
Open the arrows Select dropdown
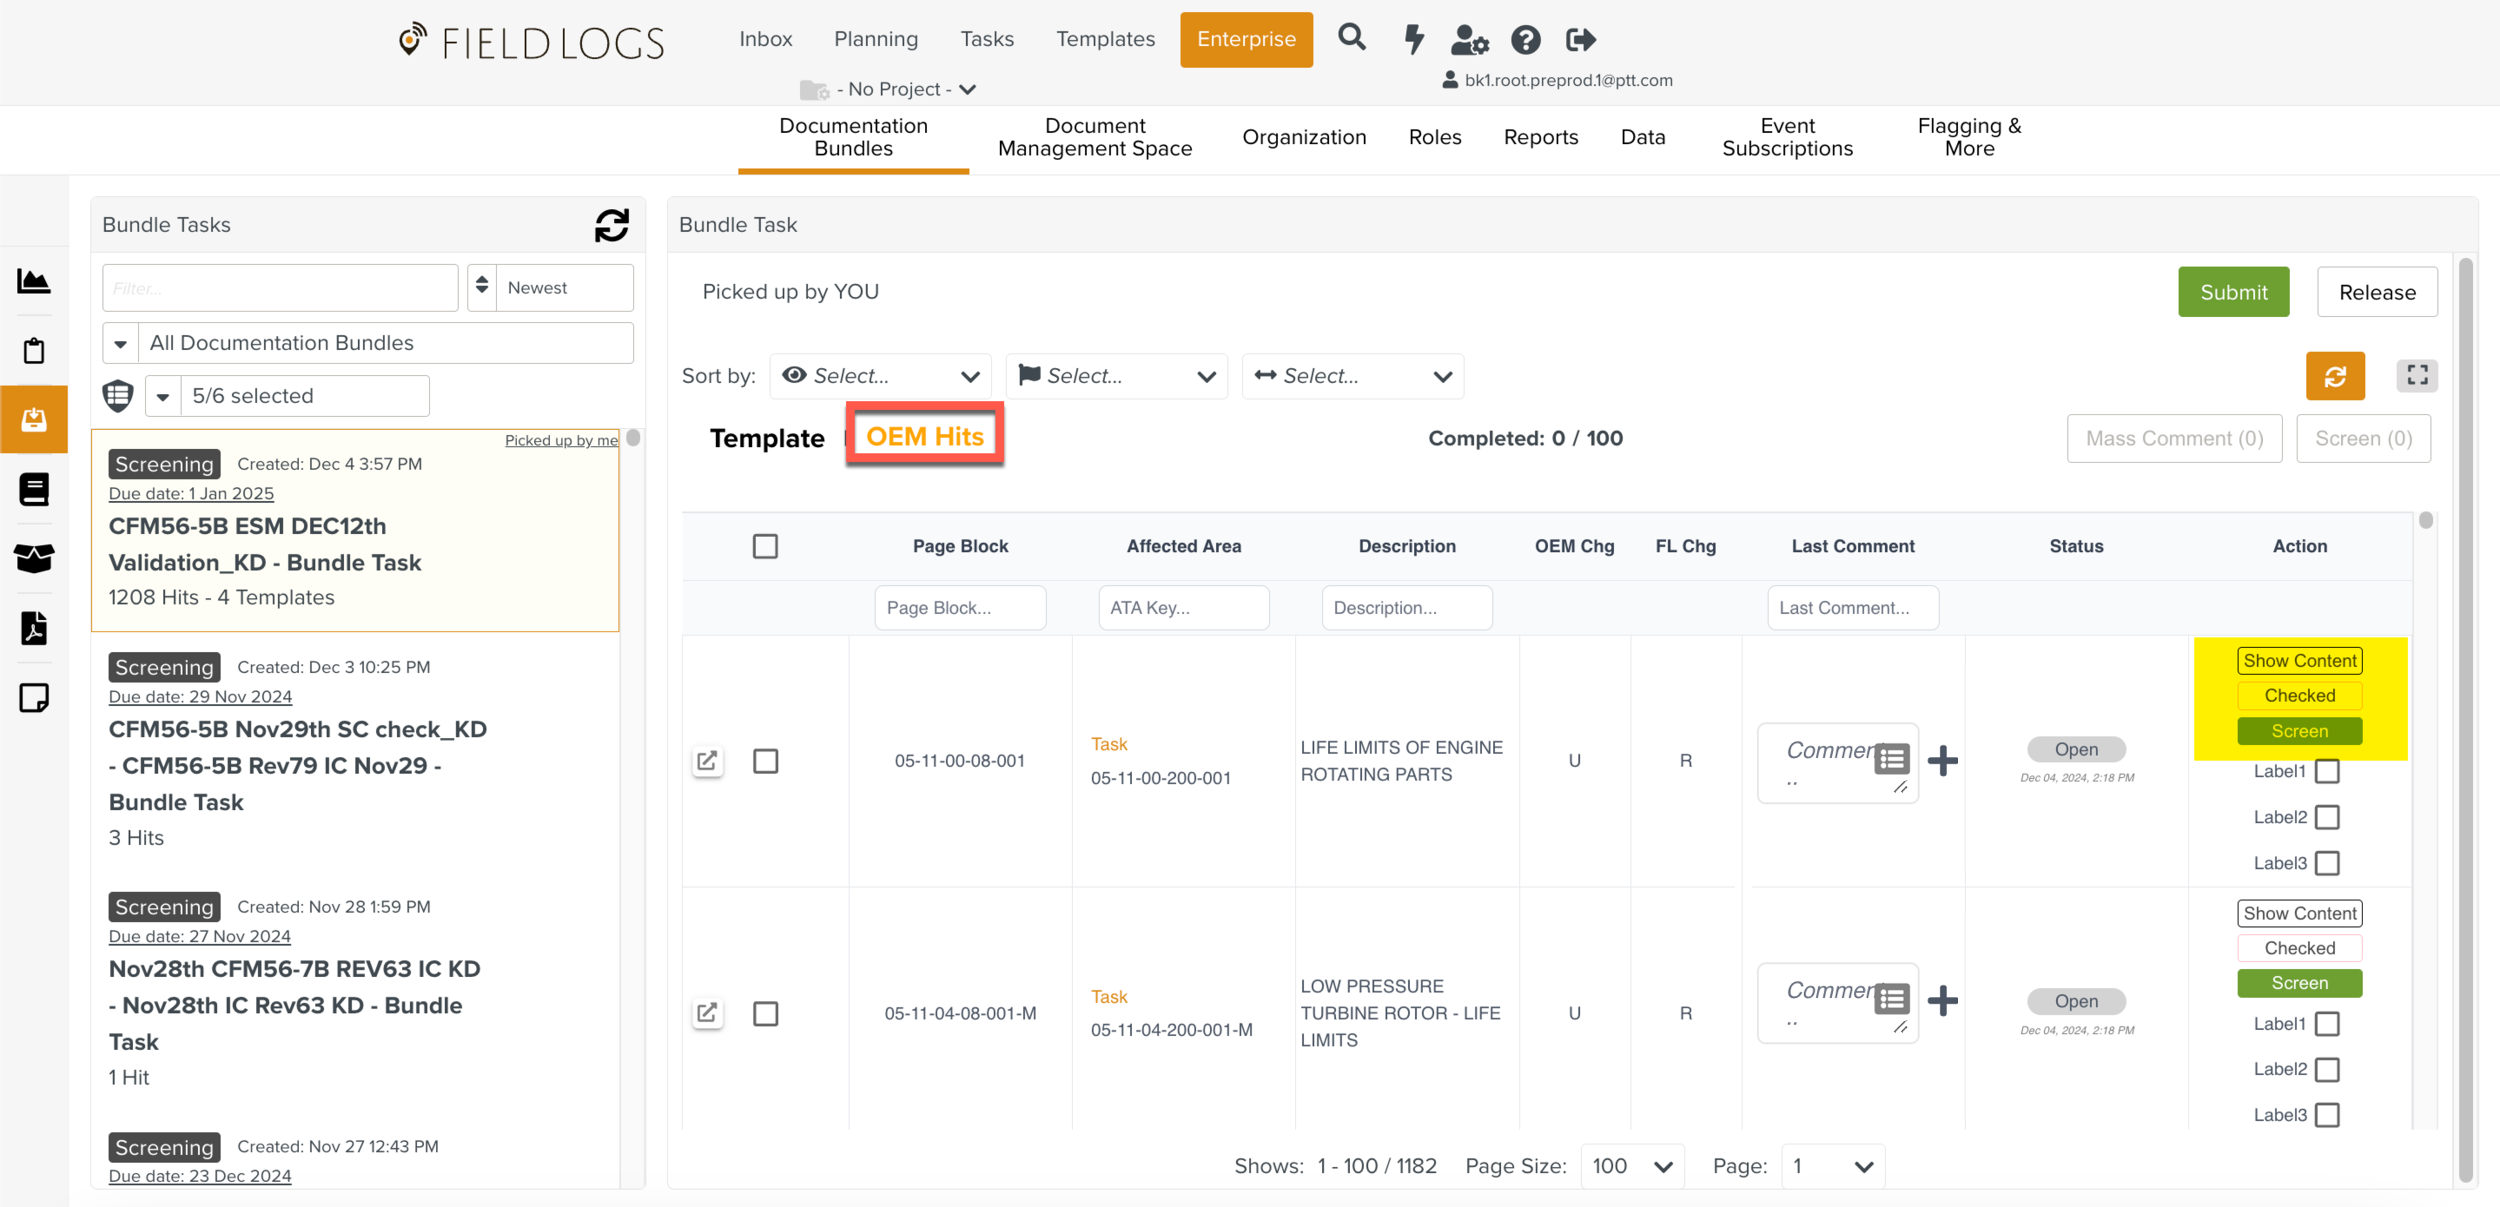click(x=1352, y=376)
